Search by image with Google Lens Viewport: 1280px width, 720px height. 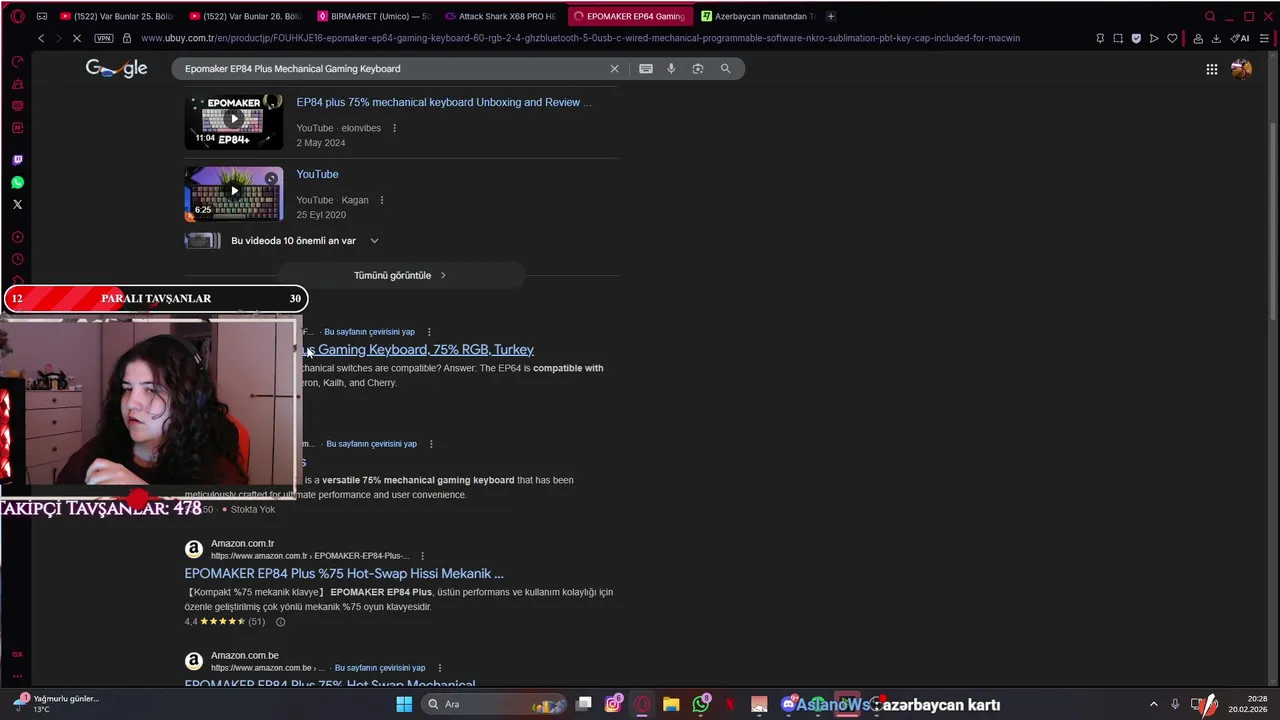tap(698, 69)
